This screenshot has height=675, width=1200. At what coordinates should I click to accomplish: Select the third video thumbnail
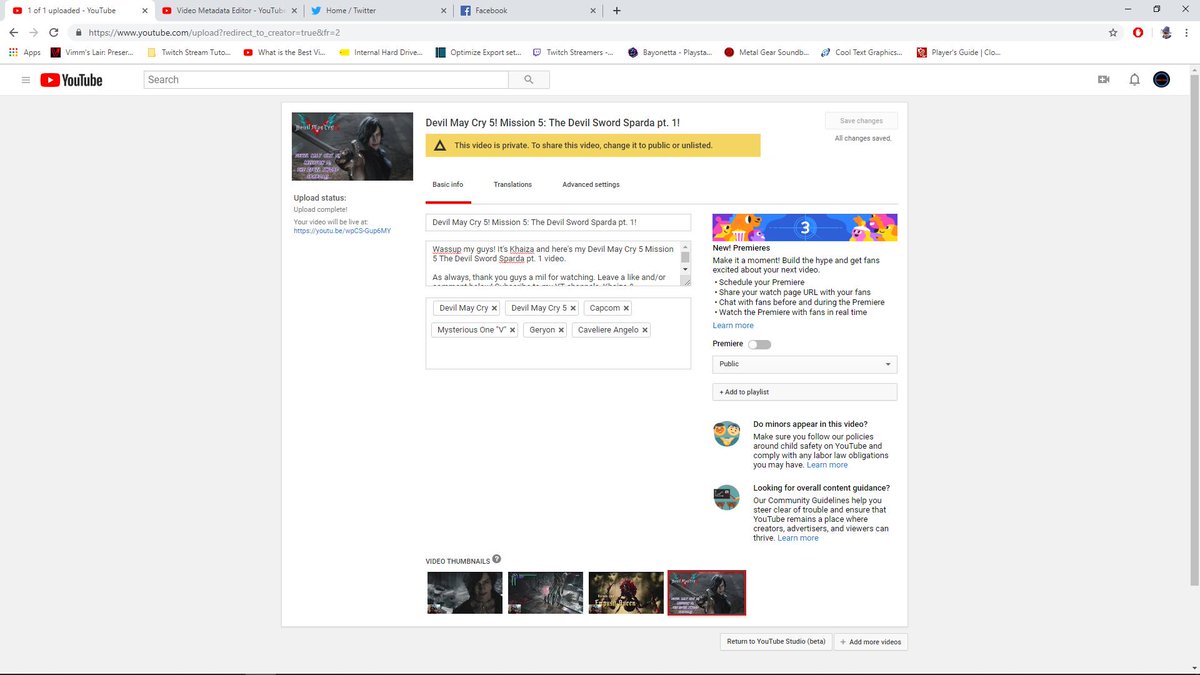(x=626, y=592)
